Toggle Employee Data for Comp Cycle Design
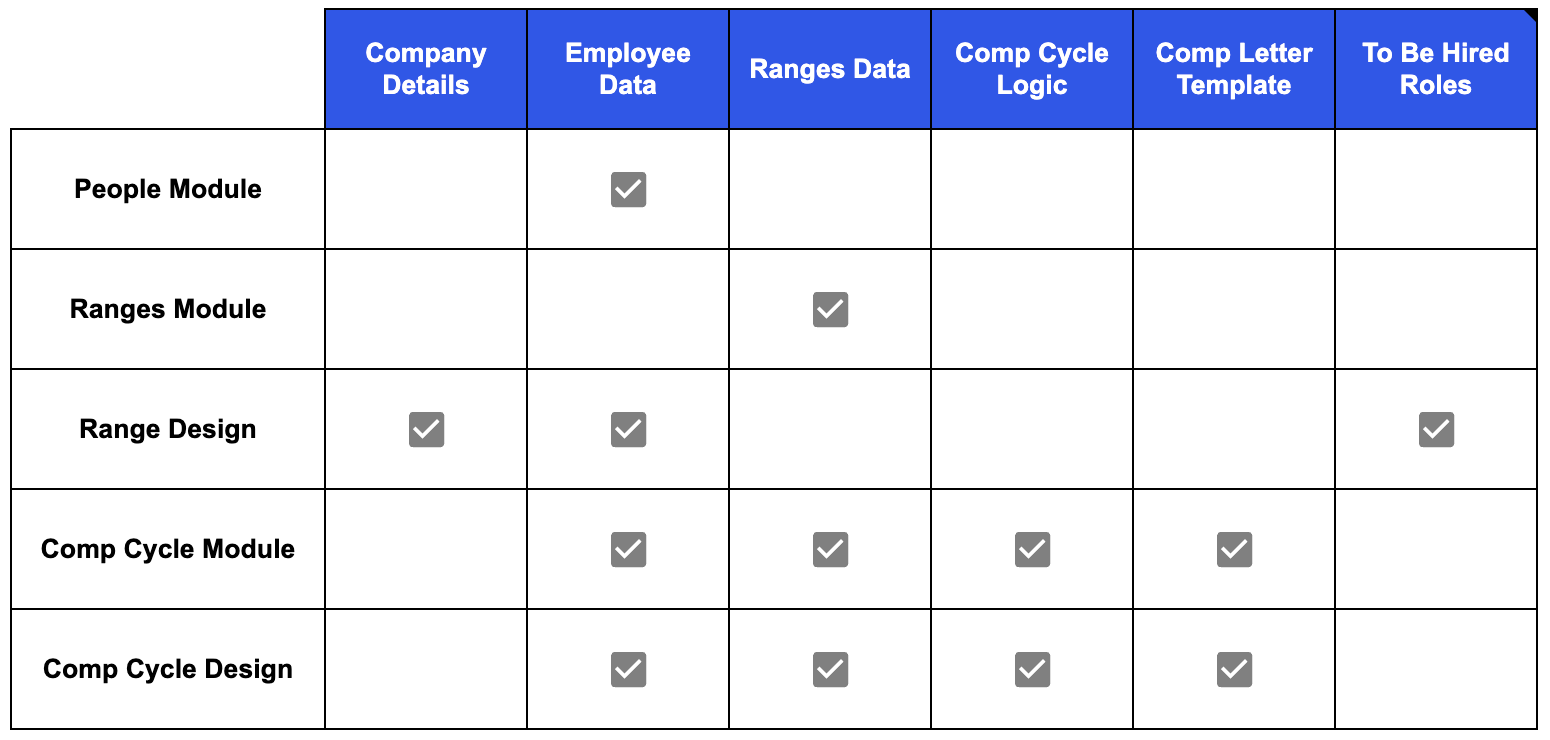 coord(628,669)
